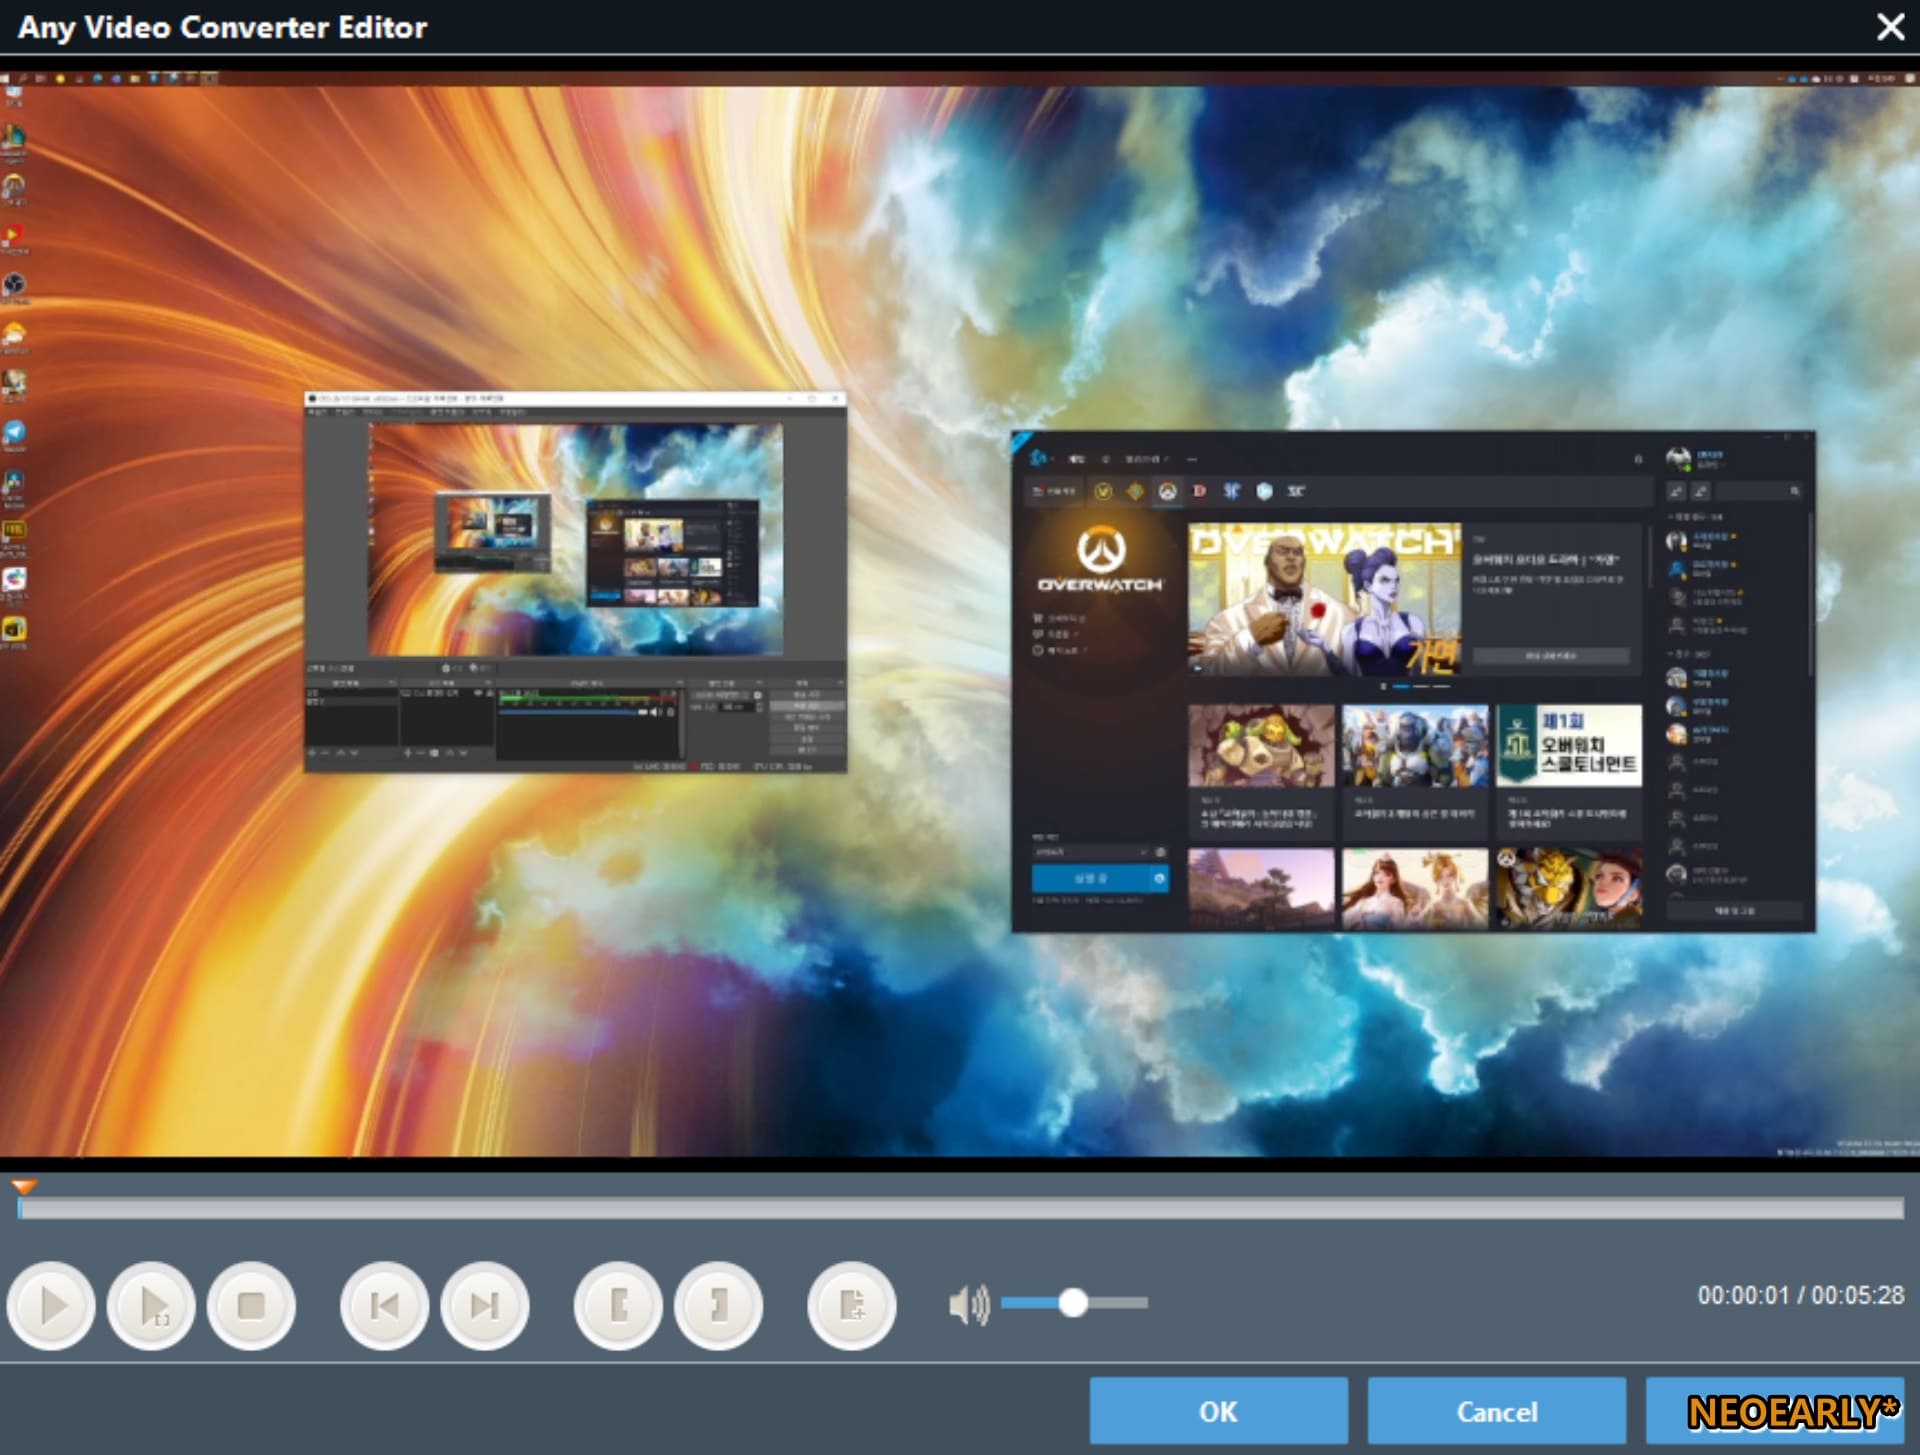
Task: Jump to the previous frame
Action: click(x=384, y=1305)
